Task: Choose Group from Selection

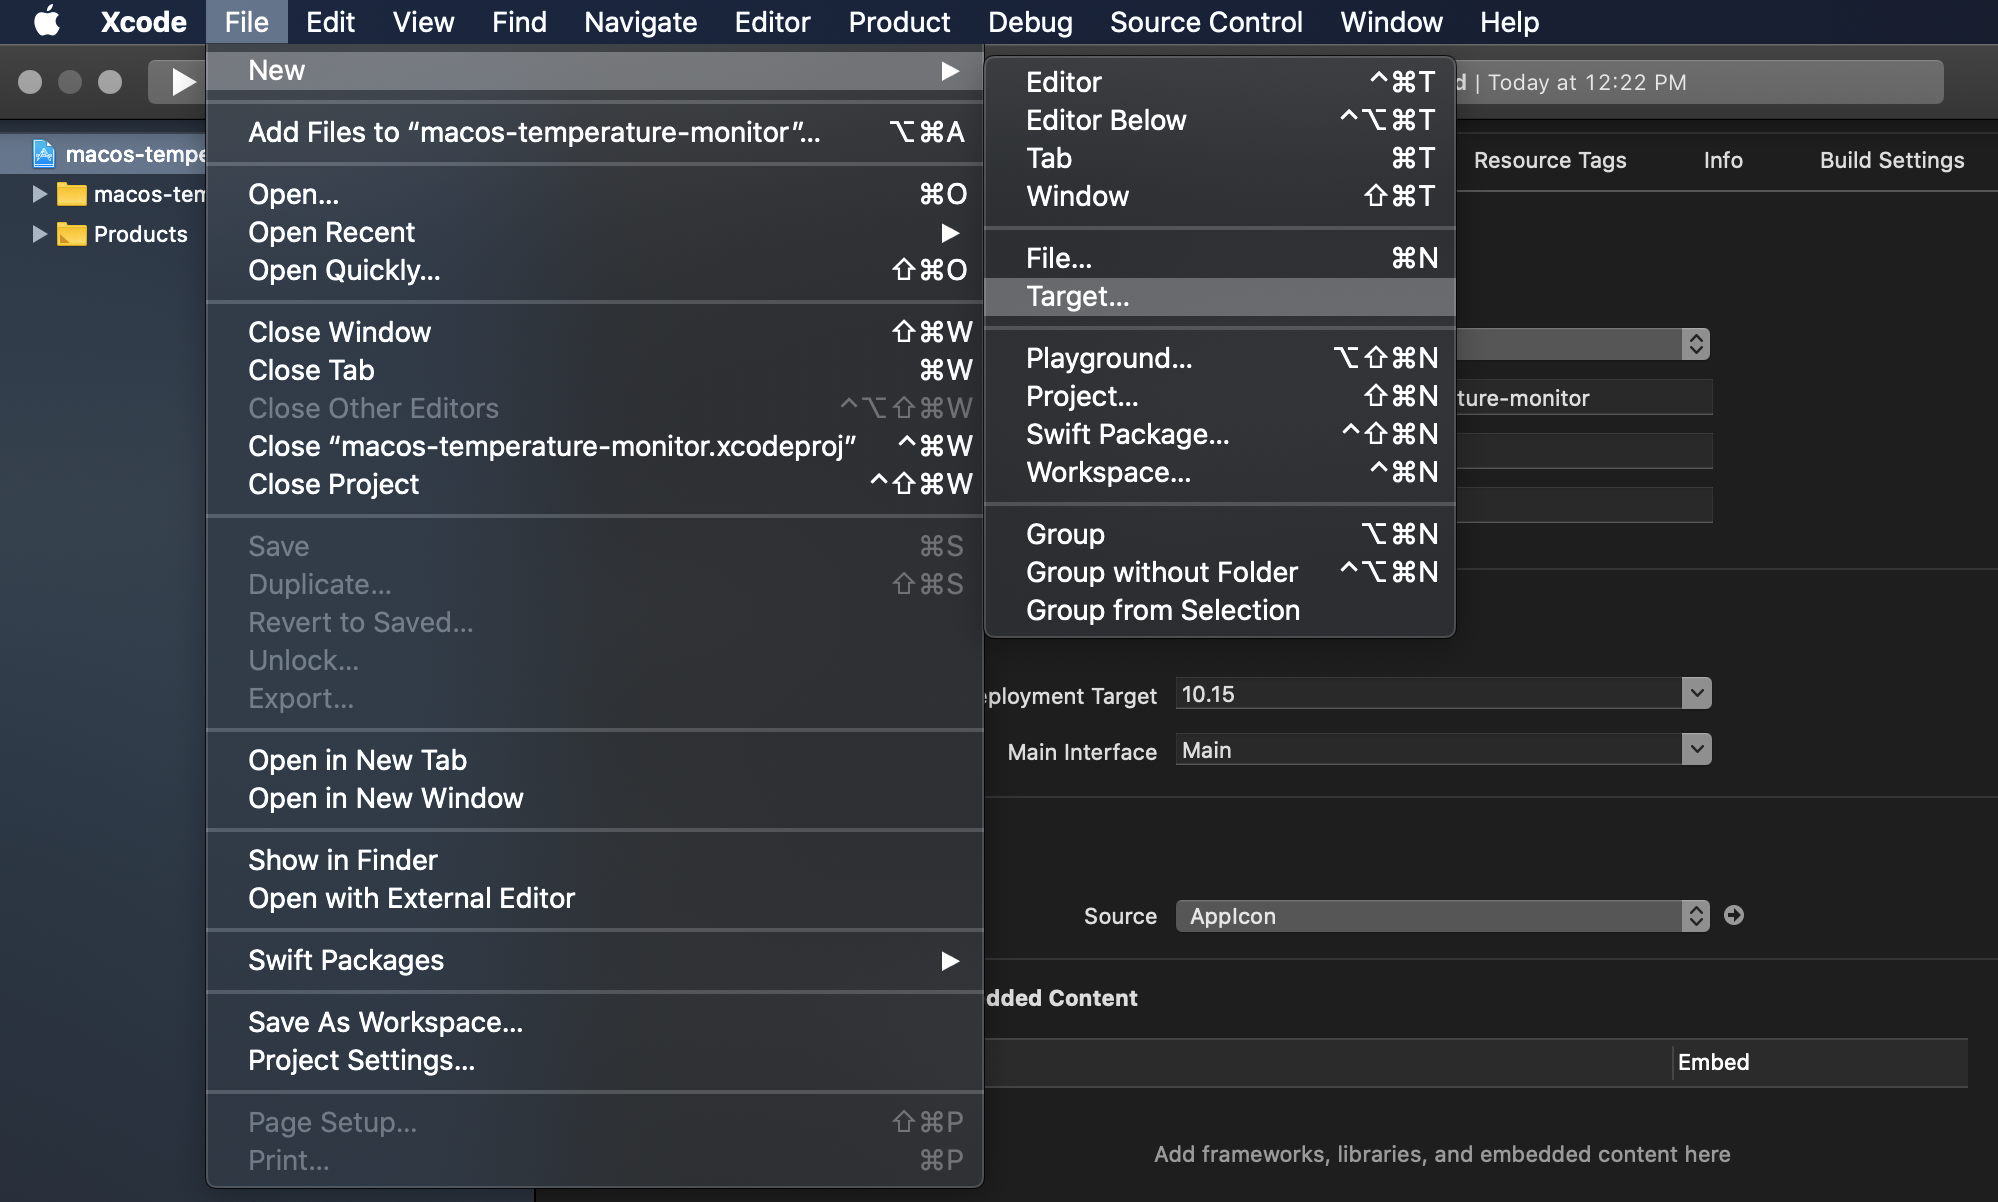Action: tap(1219, 610)
